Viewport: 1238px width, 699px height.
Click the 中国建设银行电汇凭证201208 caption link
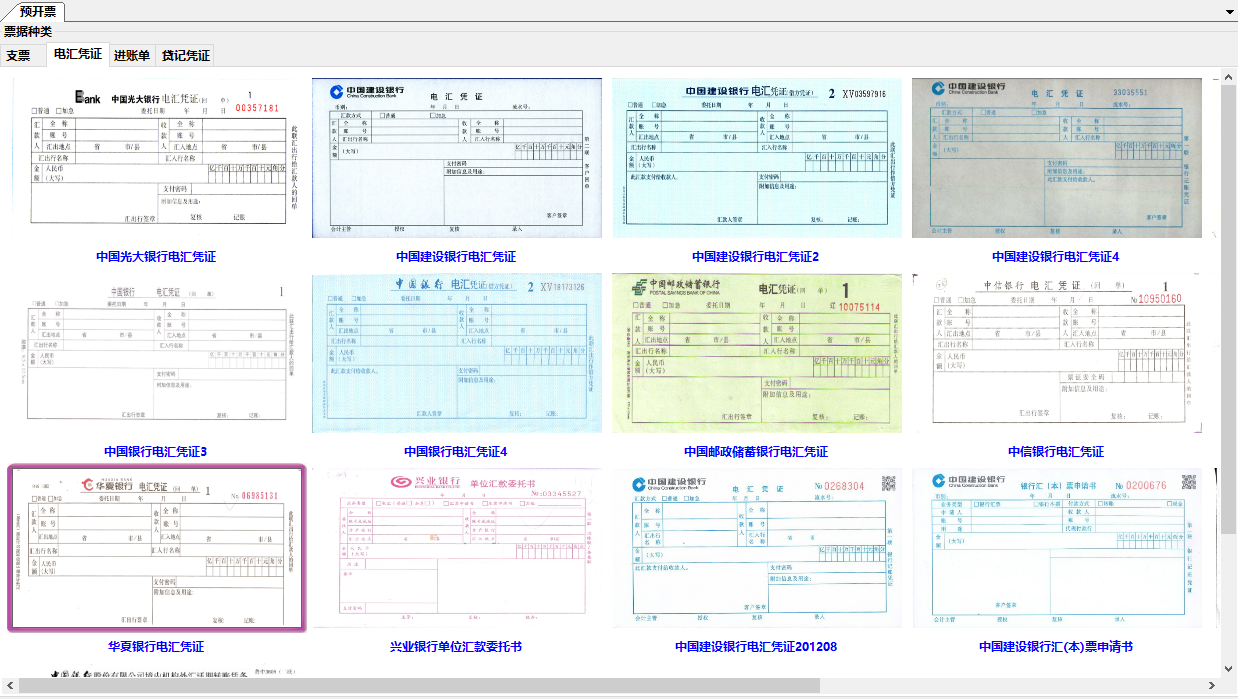coord(756,647)
